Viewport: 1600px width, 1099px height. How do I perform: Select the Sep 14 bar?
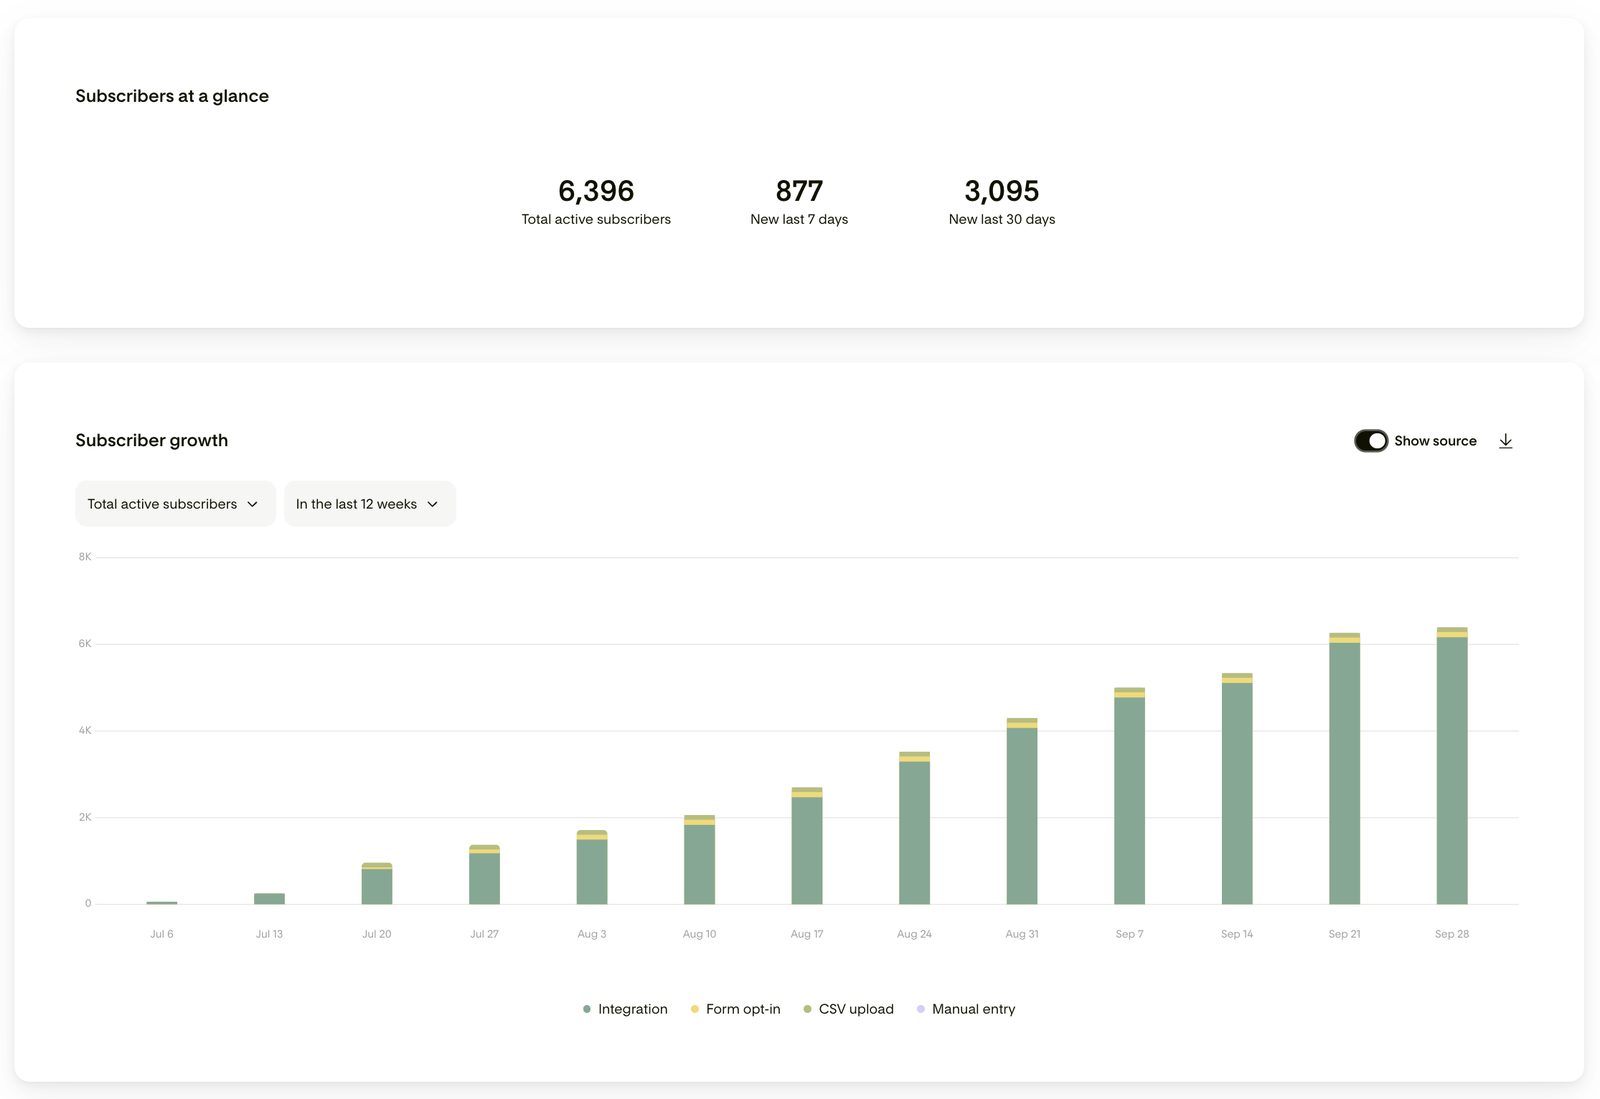click(x=1237, y=789)
